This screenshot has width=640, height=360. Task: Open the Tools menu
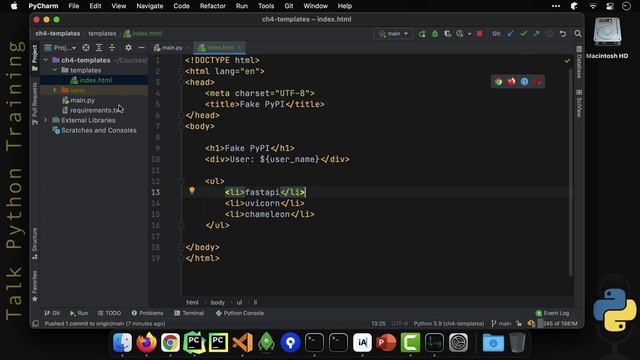tap(266, 6)
